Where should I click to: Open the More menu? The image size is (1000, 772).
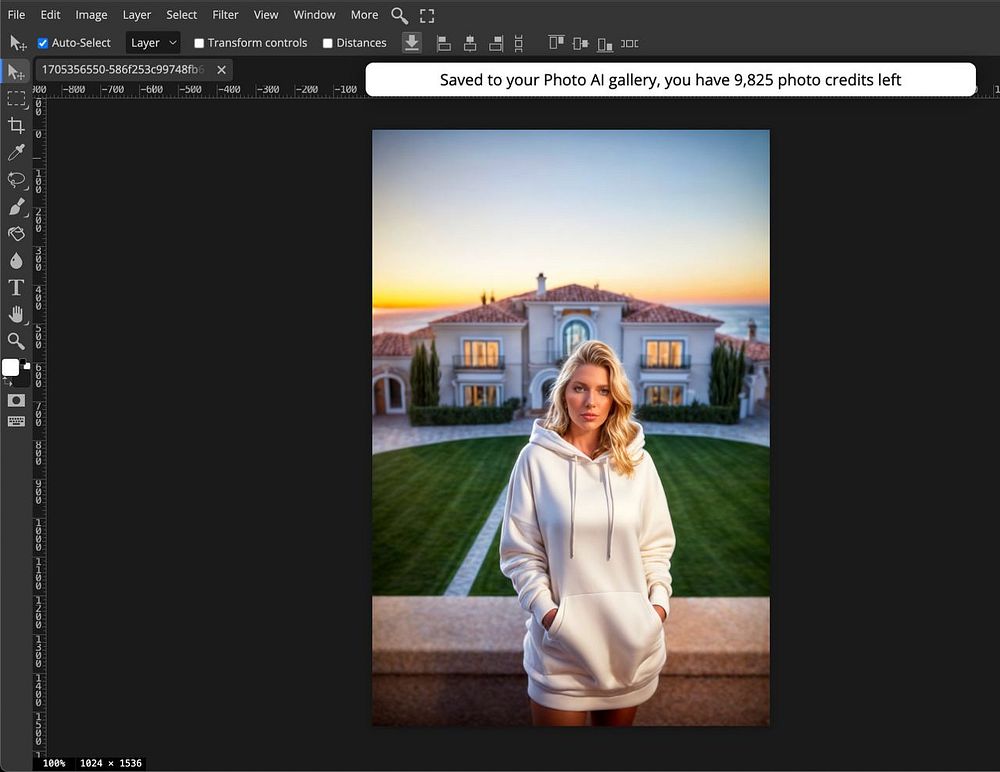coord(364,15)
